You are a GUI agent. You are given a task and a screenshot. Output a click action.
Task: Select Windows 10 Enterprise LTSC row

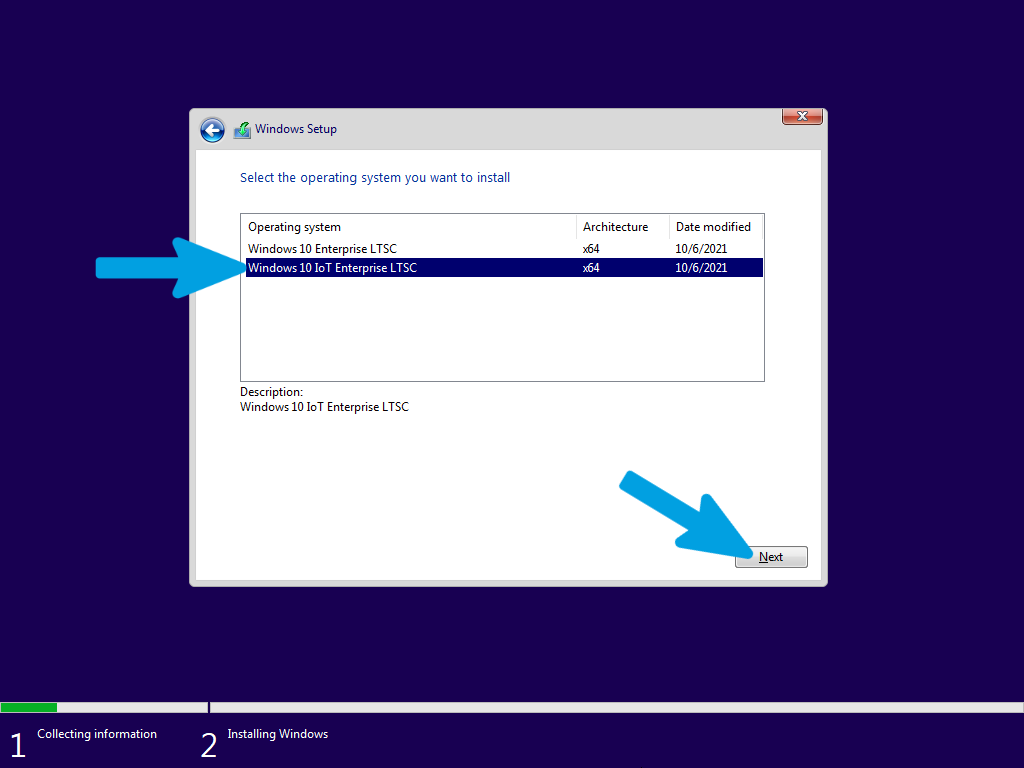(504, 249)
